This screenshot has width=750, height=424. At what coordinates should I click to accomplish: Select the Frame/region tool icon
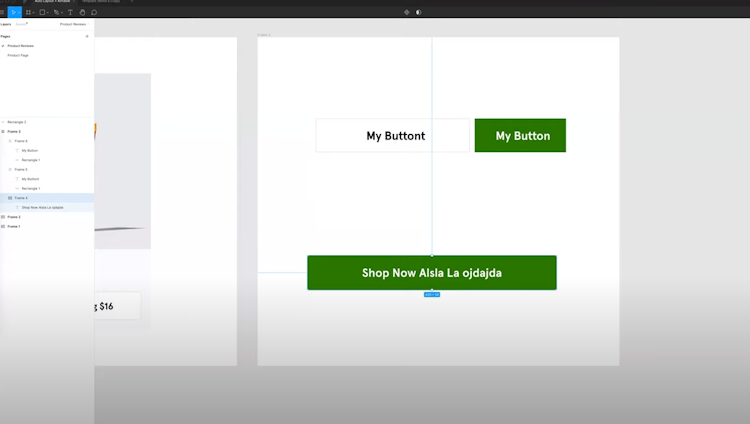click(28, 12)
